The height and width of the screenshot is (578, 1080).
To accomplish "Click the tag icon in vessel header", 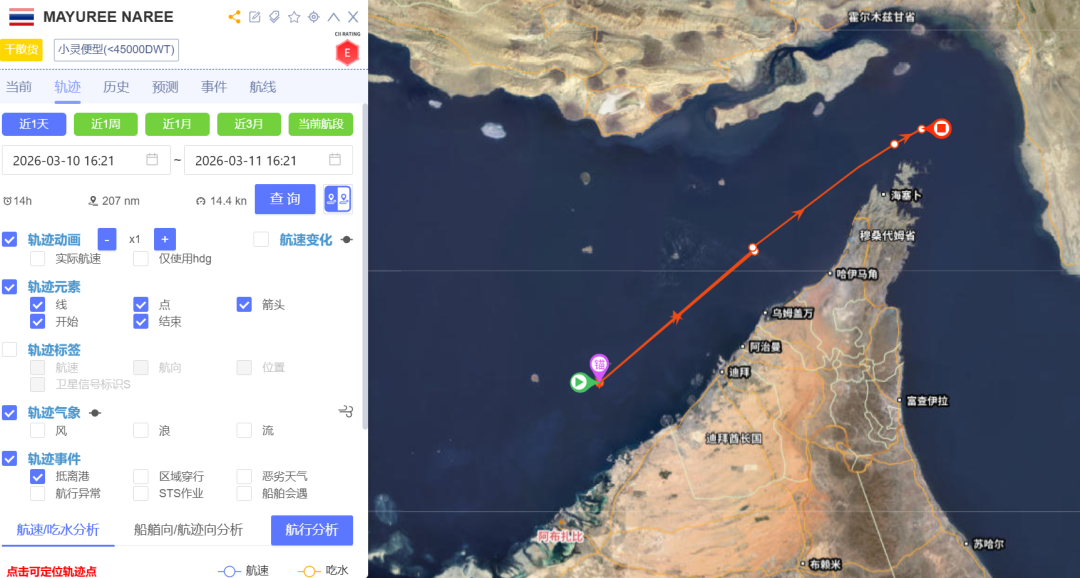I will click(274, 17).
